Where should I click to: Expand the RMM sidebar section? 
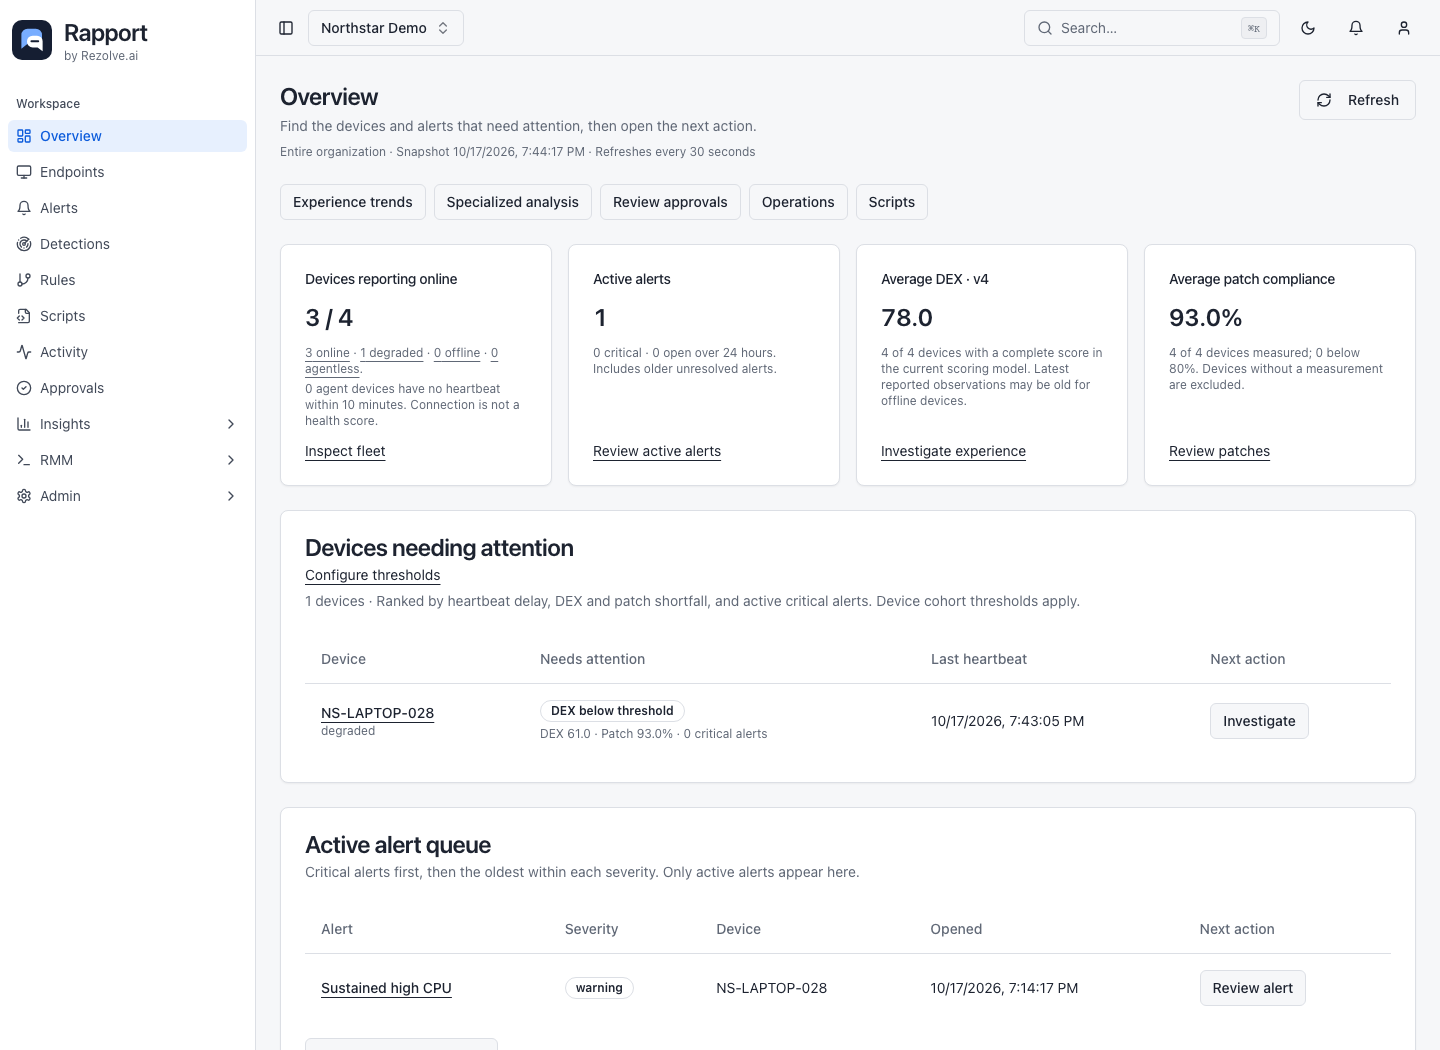(x=127, y=460)
